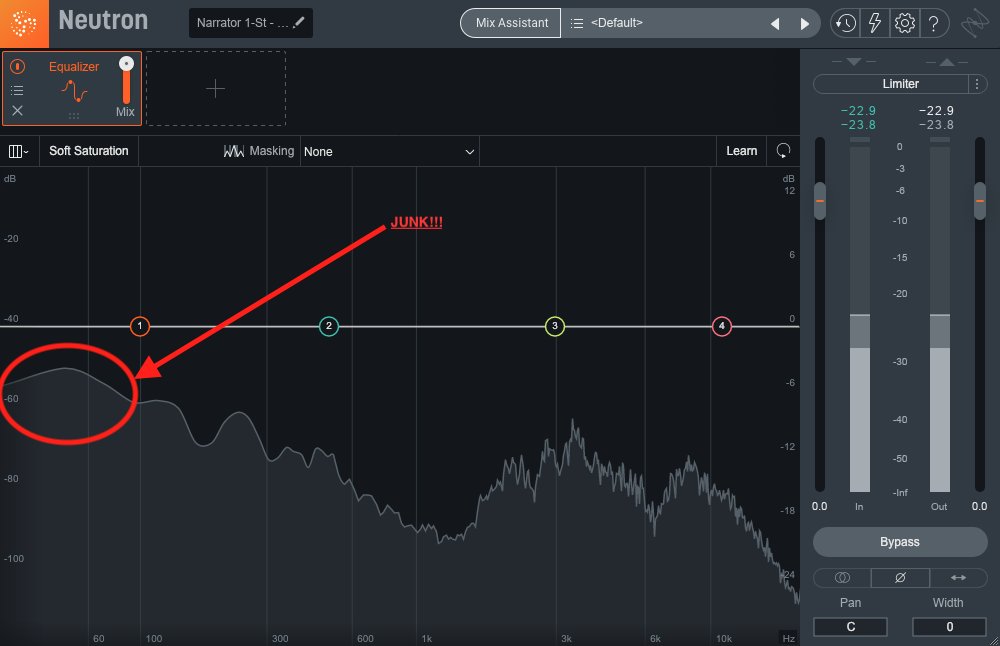Select EQ band node 4
1000x646 pixels.
pos(721,326)
